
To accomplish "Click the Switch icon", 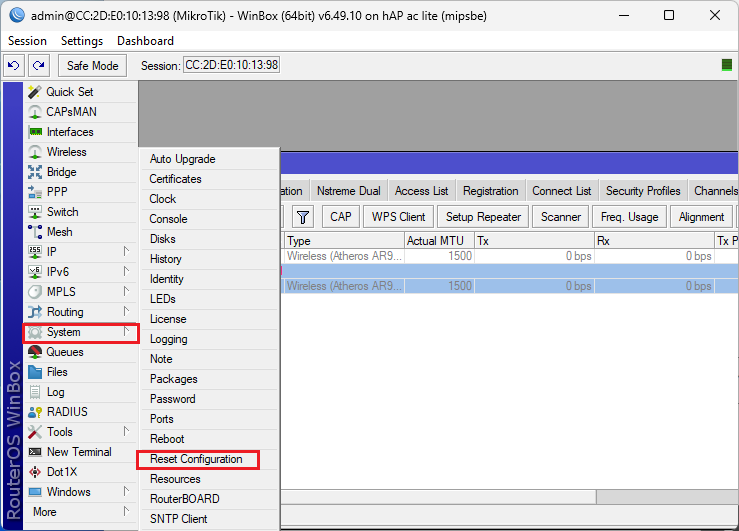I will click(35, 212).
